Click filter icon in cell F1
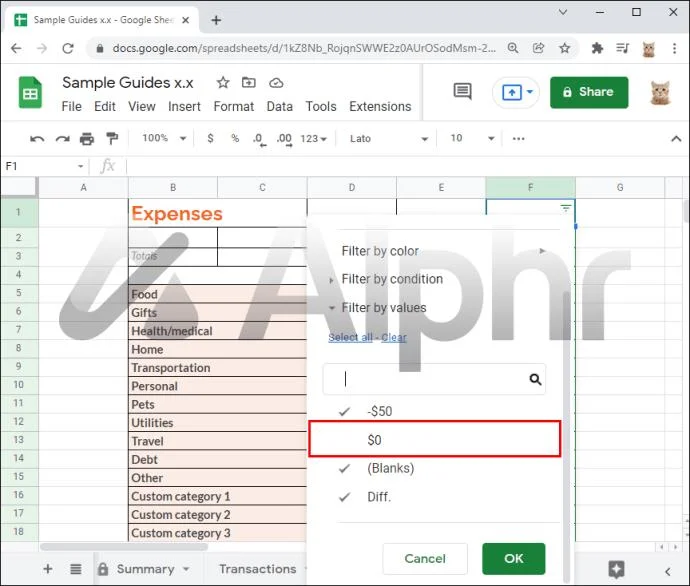Screen dimensions: 690x586 (x=565, y=208)
